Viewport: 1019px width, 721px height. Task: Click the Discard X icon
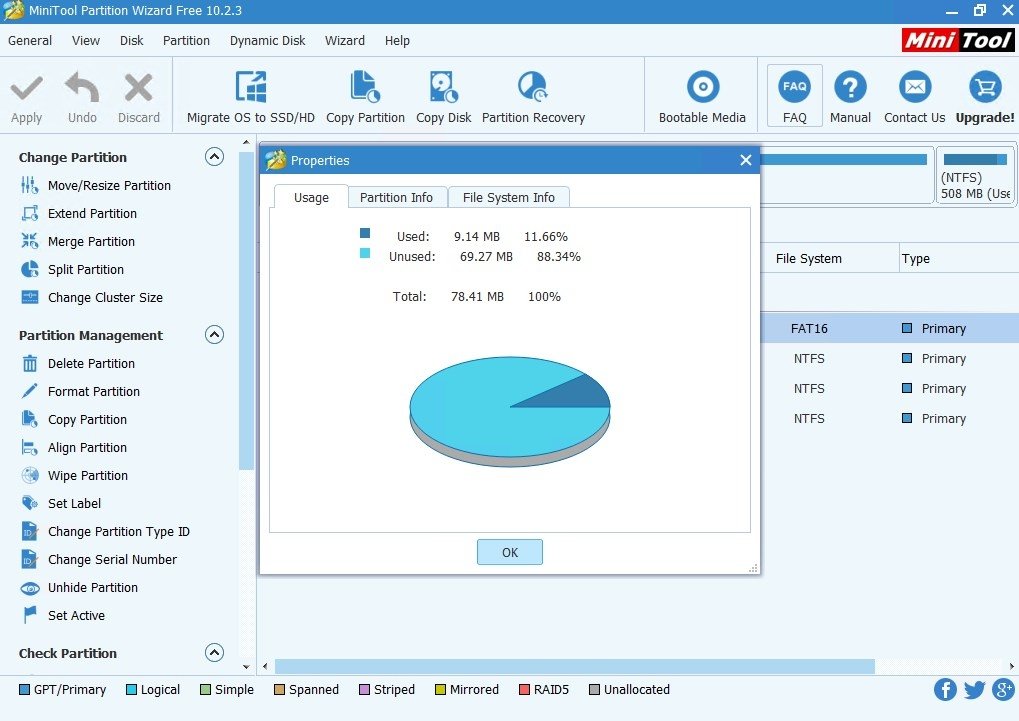point(138,88)
